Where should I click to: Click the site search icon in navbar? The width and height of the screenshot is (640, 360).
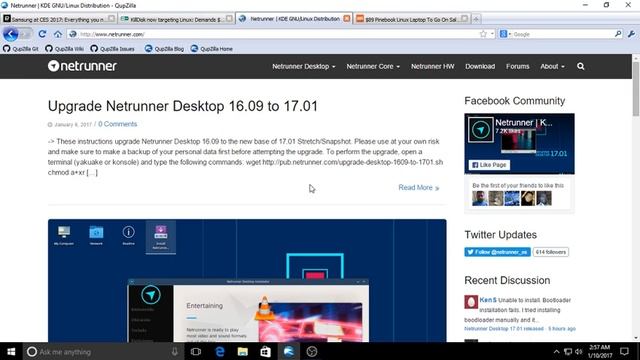pos(580,67)
